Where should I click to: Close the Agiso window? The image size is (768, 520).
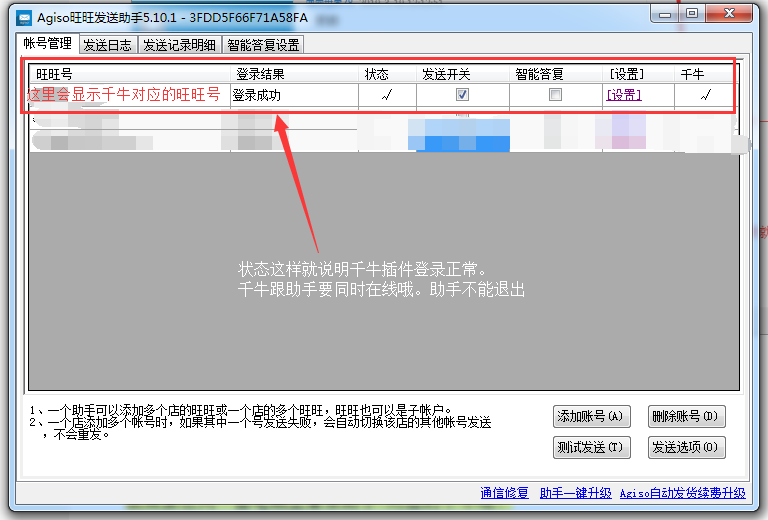[729, 14]
